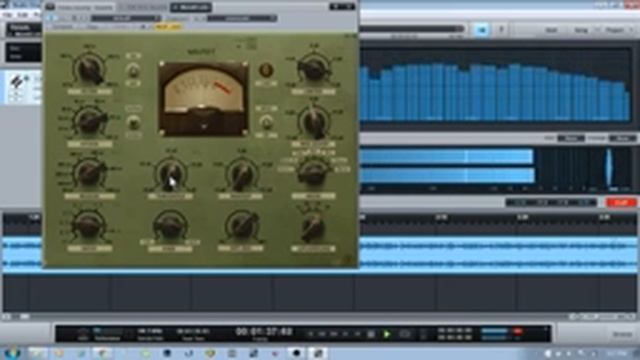This screenshot has height=360, width=640.
Task: Flip the upper toggle switch left of VU meter
Action: pyautogui.click(x=133, y=71)
